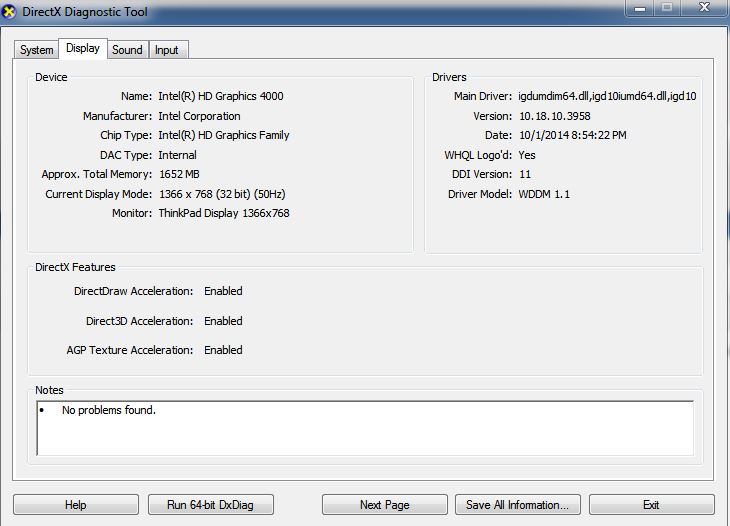The height and width of the screenshot is (526, 730).
Task: Select the 'No problems found.' note
Action: pos(109,410)
